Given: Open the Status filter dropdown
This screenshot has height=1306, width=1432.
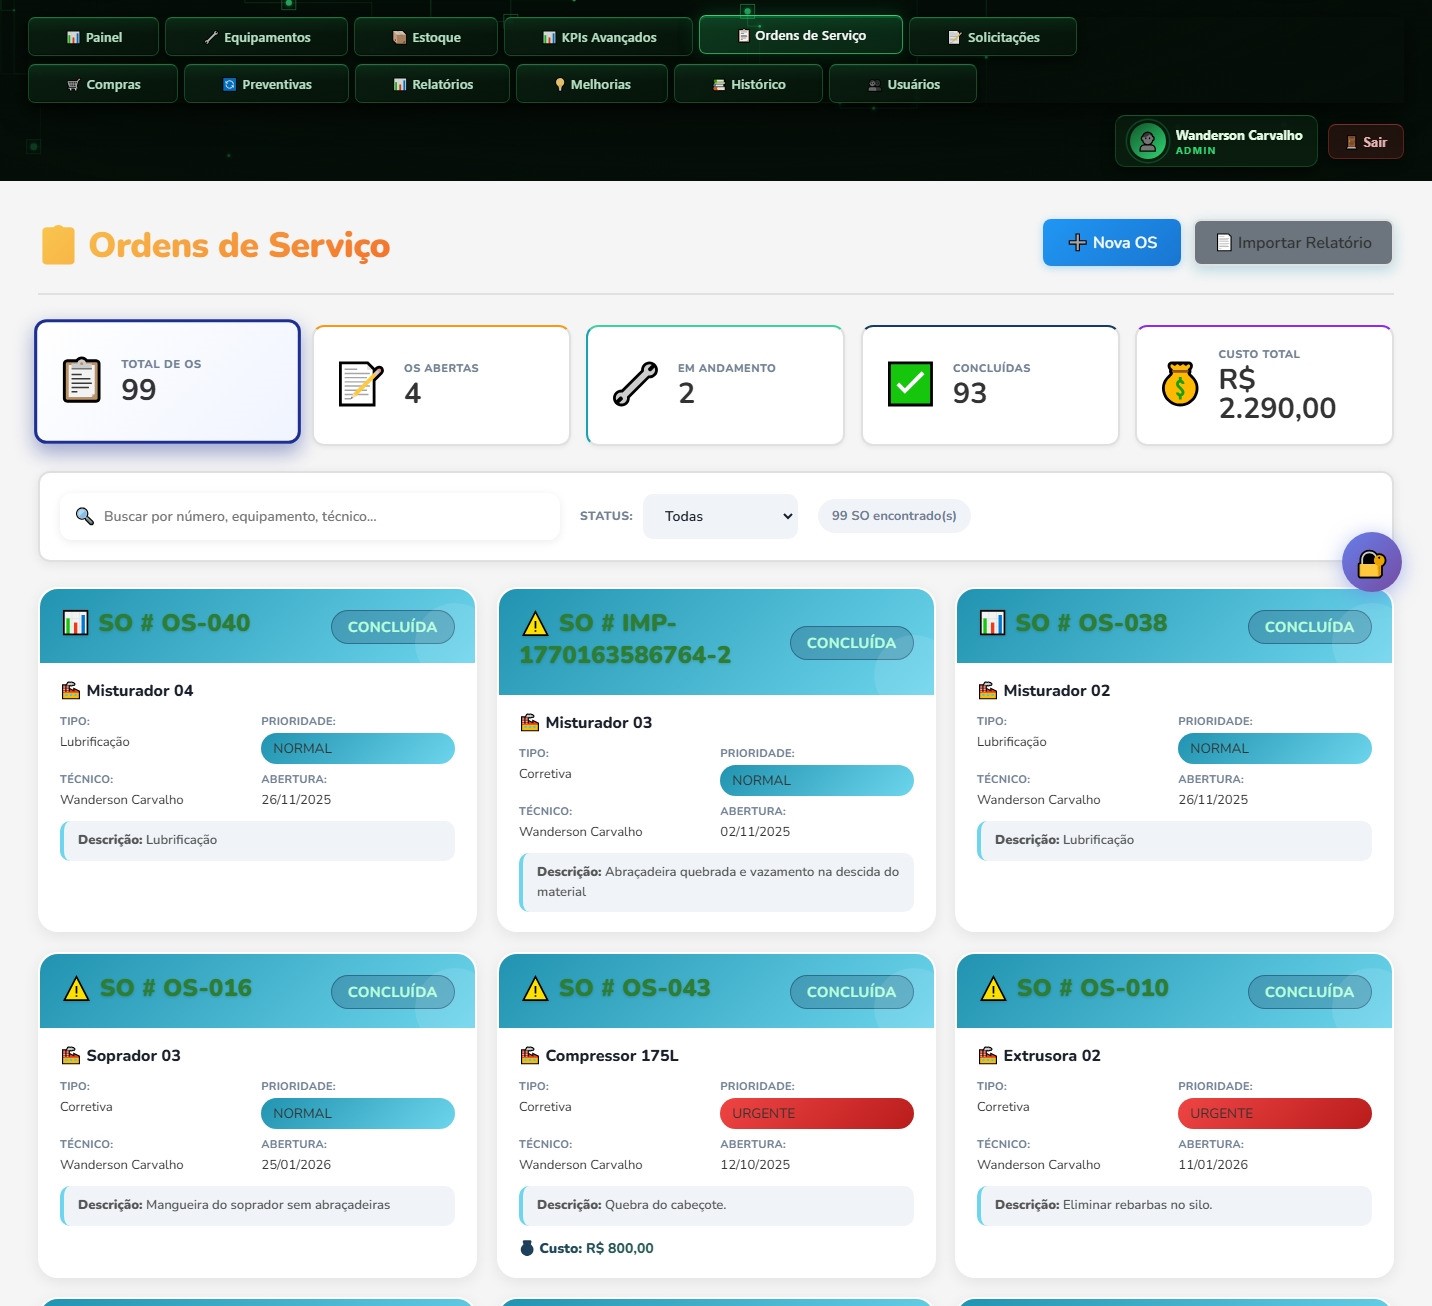Looking at the screenshot, I should (720, 516).
